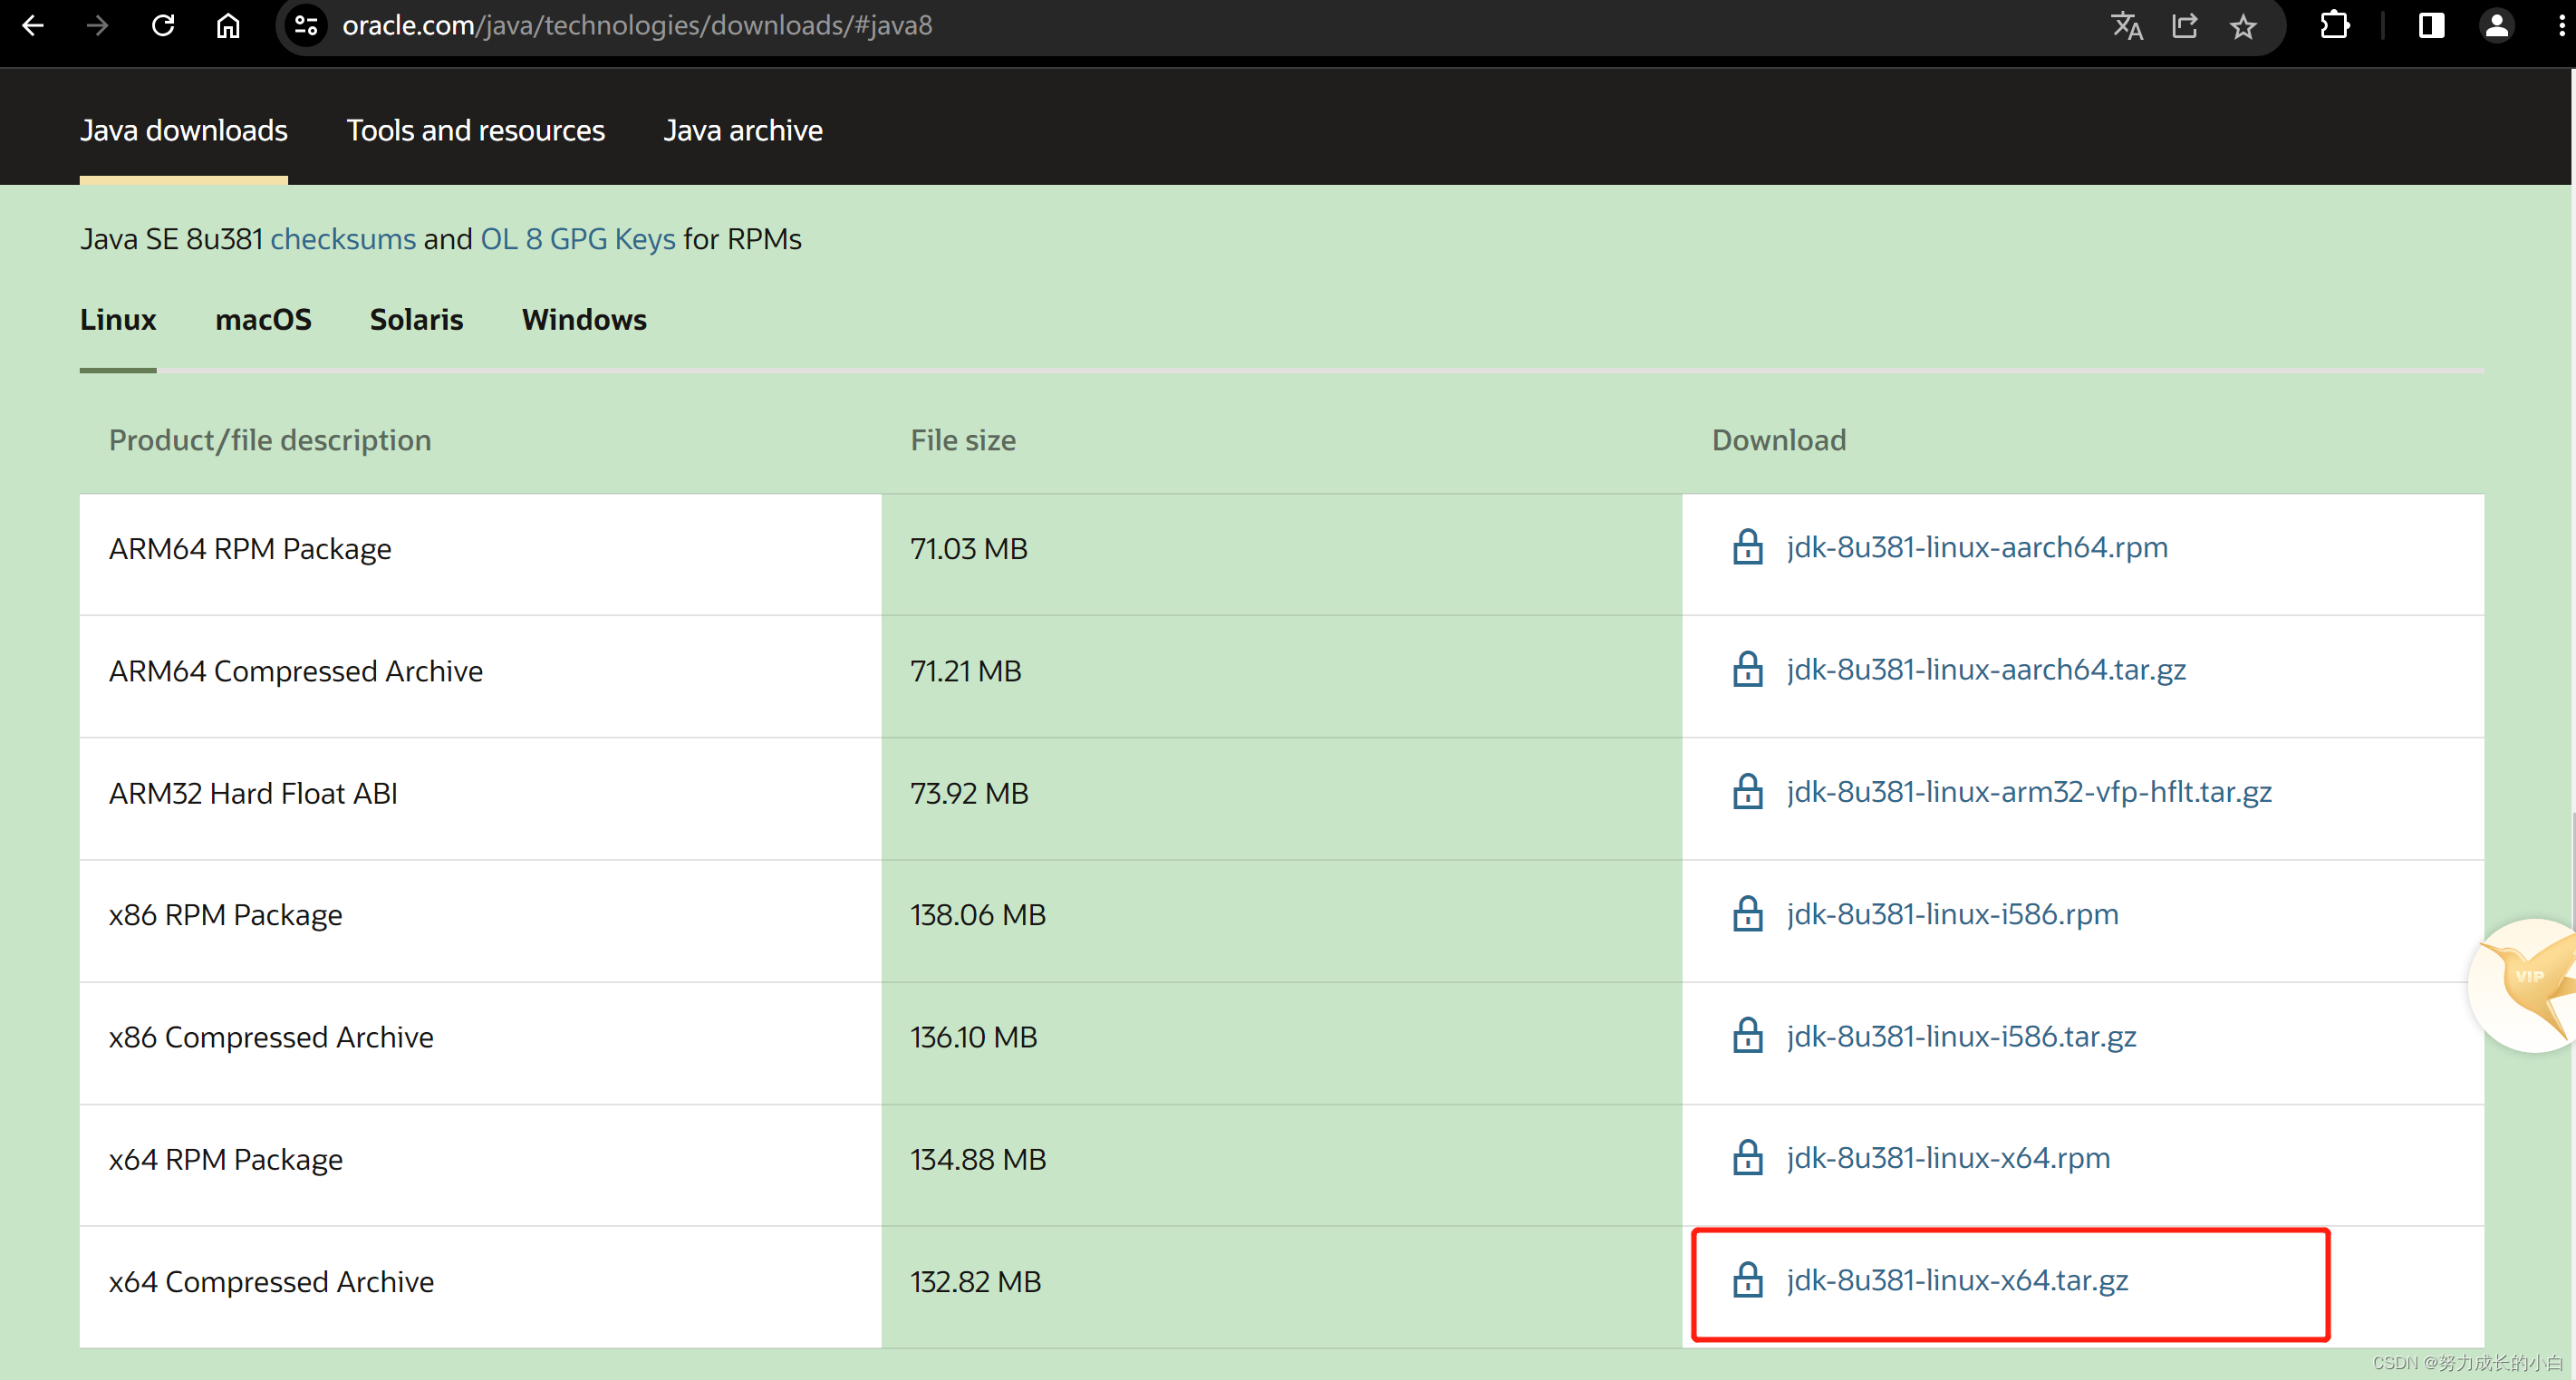Screen dimensions: 2576x1380
Task: Select the x64 RPM Package cell
Action: coord(480,1164)
